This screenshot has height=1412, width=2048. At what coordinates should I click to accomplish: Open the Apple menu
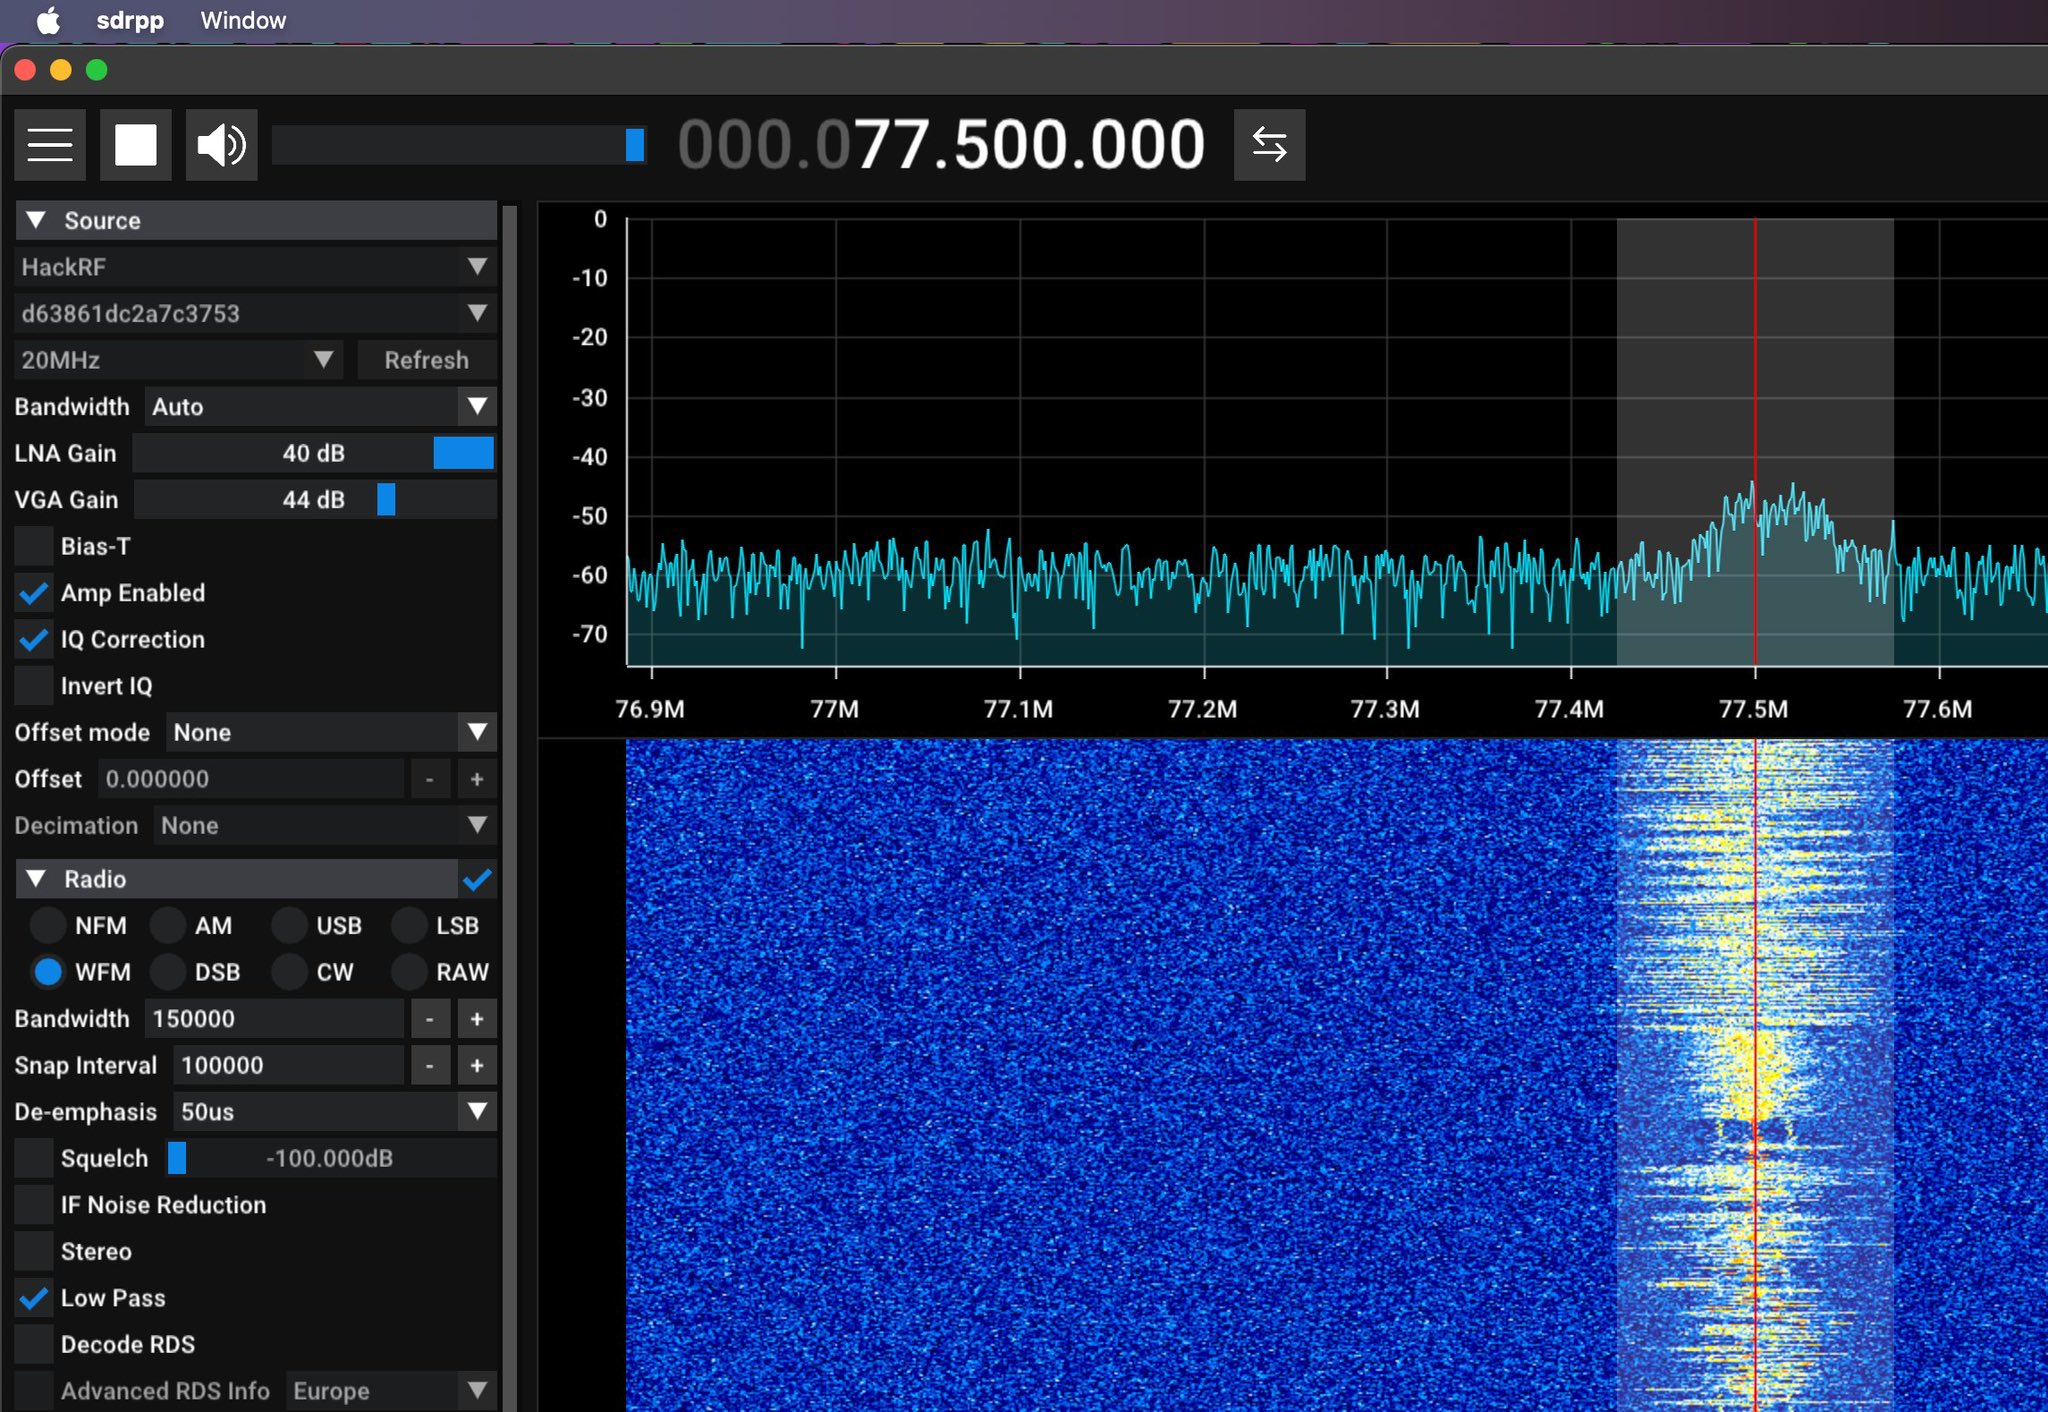48,20
